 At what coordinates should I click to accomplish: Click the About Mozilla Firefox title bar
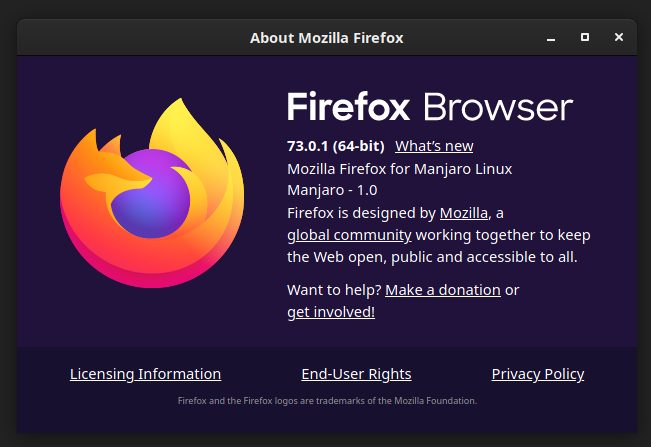(326, 38)
